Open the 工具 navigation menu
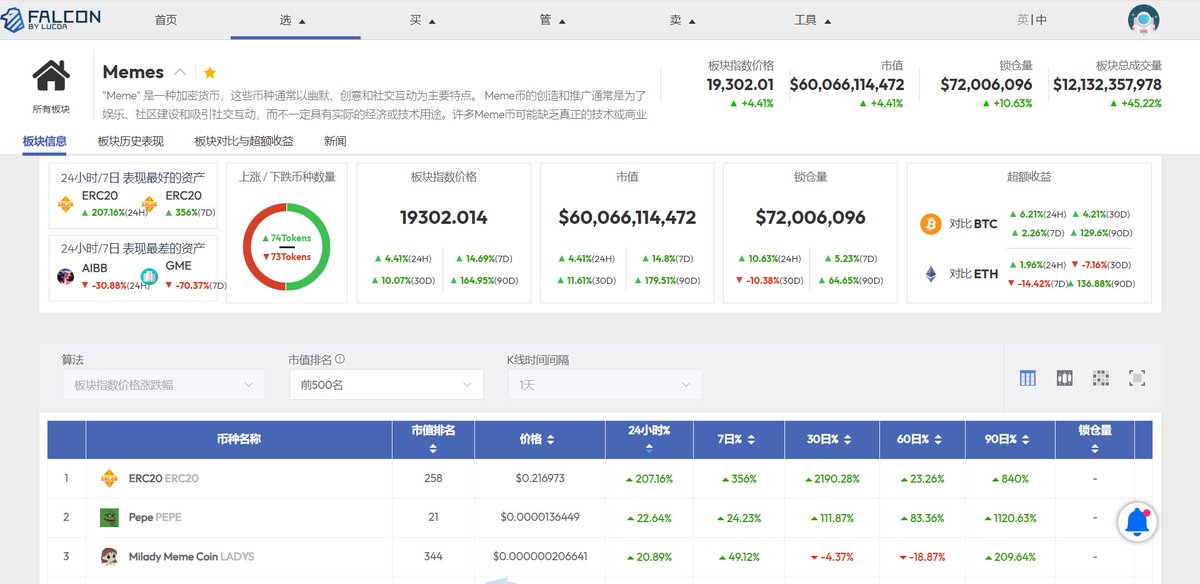The image size is (1200, 584). tap(813, 20)
